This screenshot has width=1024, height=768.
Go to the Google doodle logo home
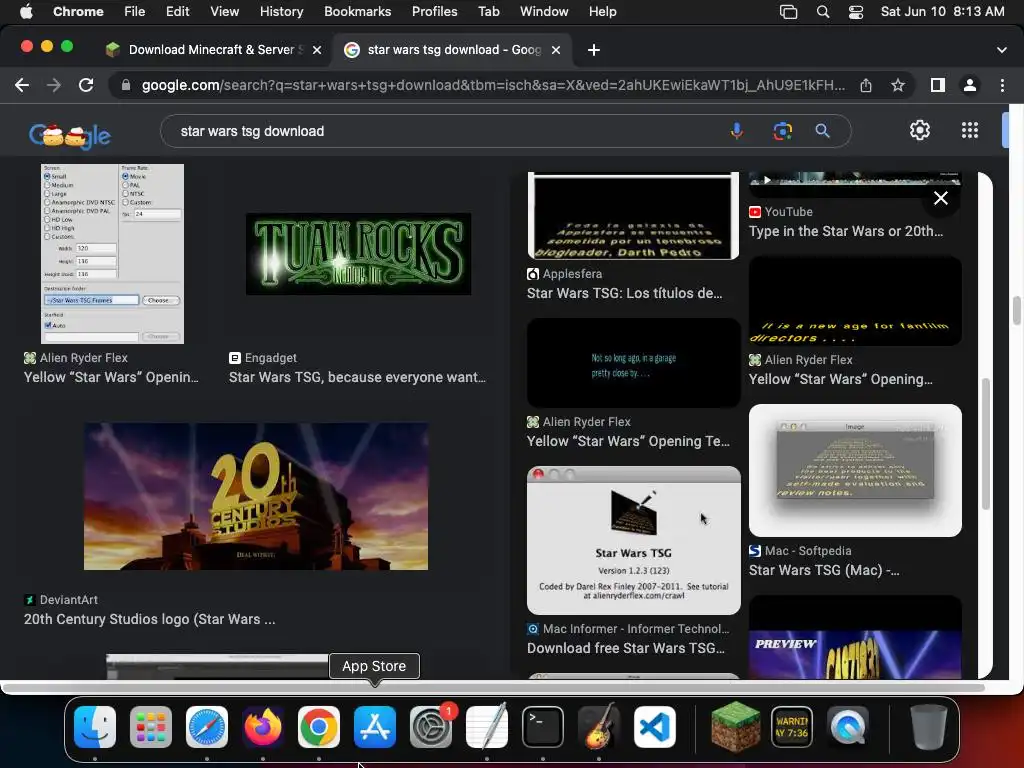(70, 135)
